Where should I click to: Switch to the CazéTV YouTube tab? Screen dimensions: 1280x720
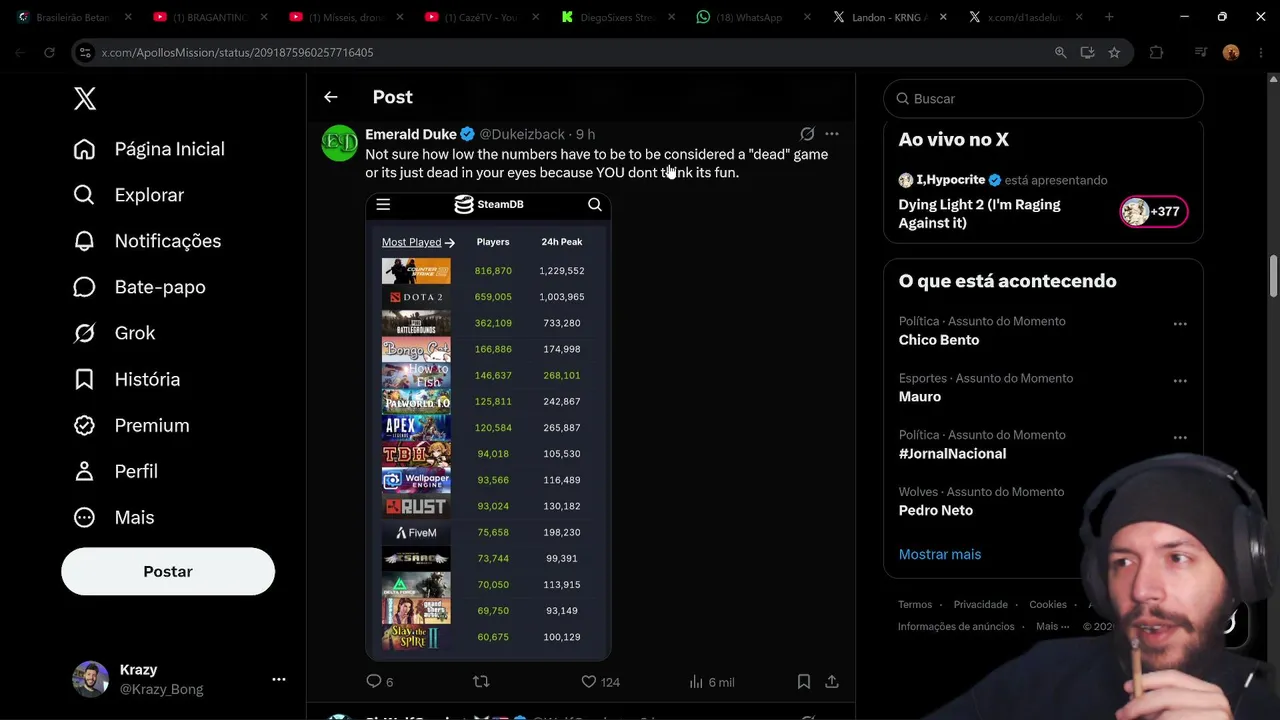[x=480, y=17]
